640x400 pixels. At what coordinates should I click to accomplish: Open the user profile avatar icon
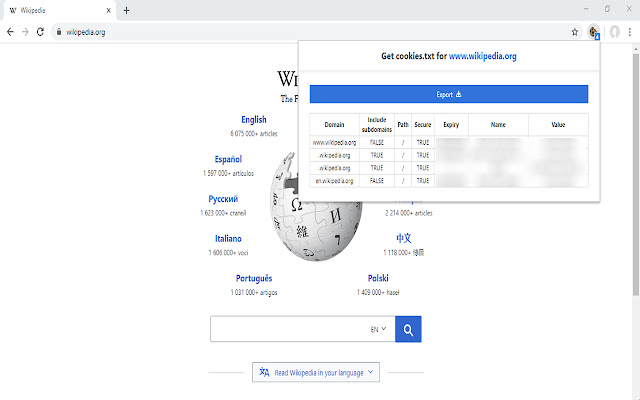tap(615, 32)
